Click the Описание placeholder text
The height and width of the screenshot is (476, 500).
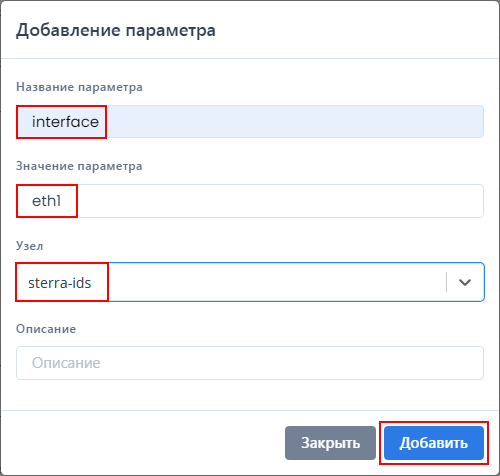[x=66, y=363]
